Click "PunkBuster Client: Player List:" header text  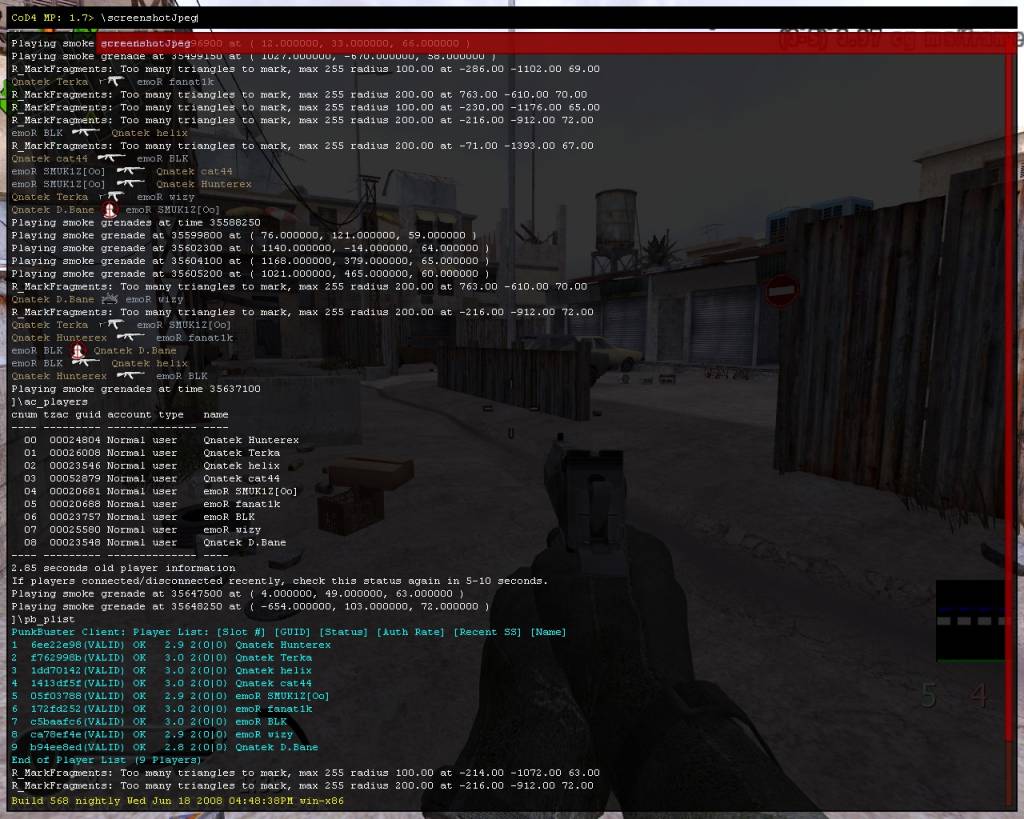[x=110, y=632]
